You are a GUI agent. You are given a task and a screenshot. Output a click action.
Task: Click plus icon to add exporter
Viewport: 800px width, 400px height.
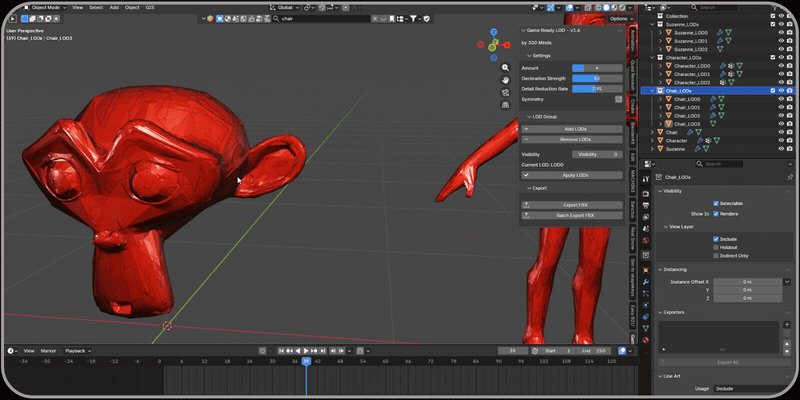787,325
